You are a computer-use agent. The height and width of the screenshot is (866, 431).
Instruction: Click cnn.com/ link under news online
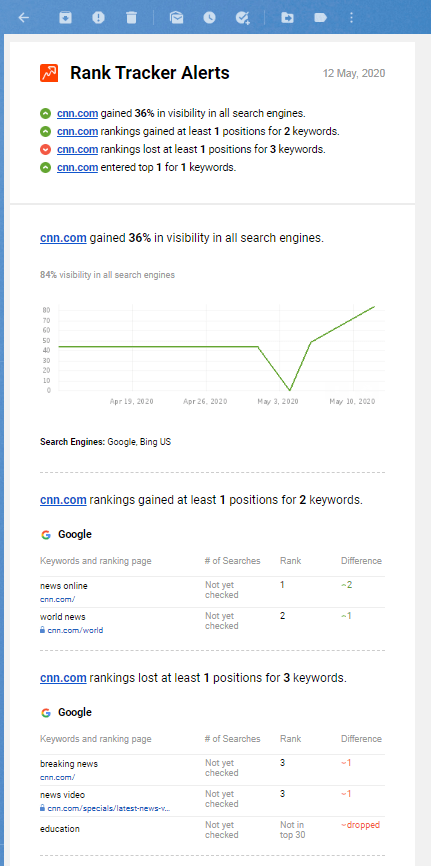tap(57, 599)
